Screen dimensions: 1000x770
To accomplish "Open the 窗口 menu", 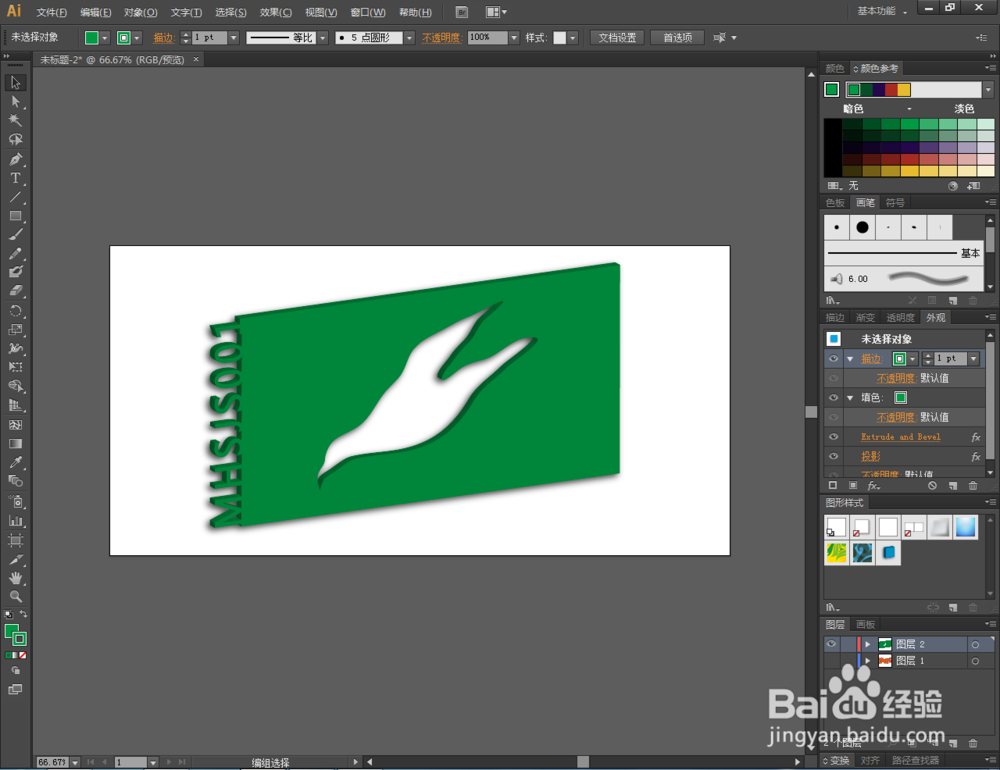I will coord(368,13).
